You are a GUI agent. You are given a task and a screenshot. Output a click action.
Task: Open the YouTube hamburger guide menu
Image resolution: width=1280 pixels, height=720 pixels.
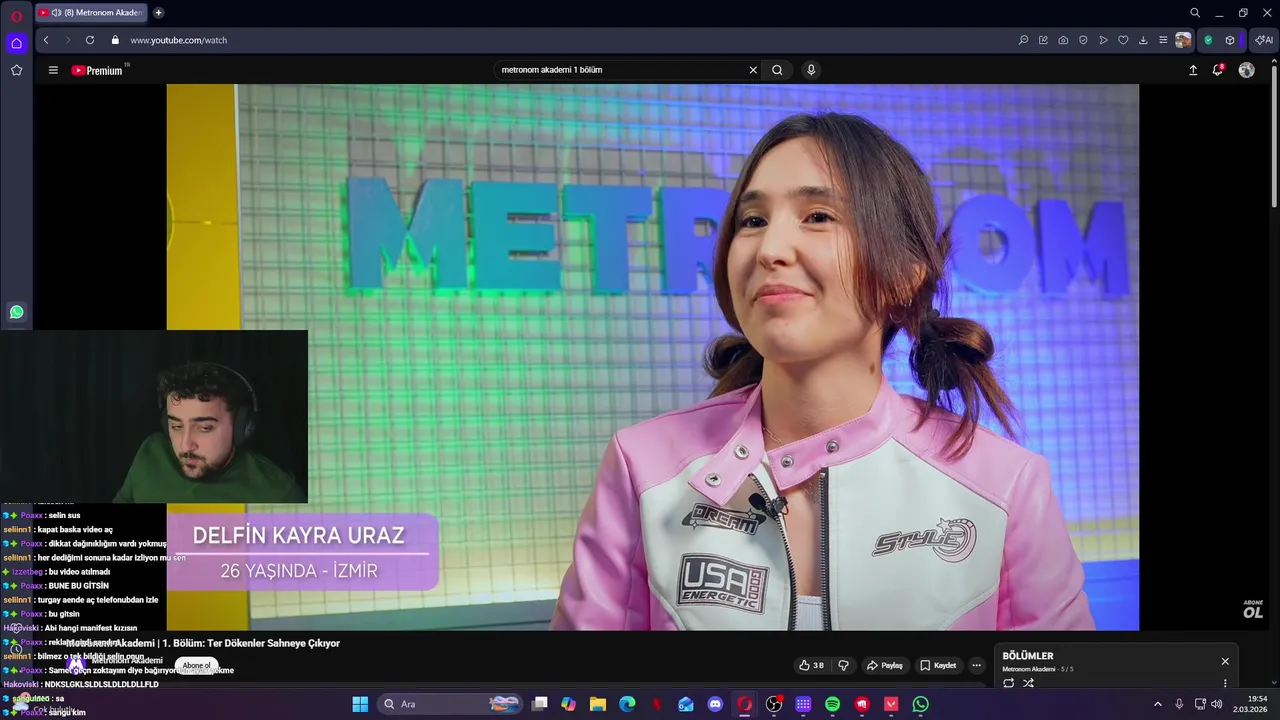point(53,70)
